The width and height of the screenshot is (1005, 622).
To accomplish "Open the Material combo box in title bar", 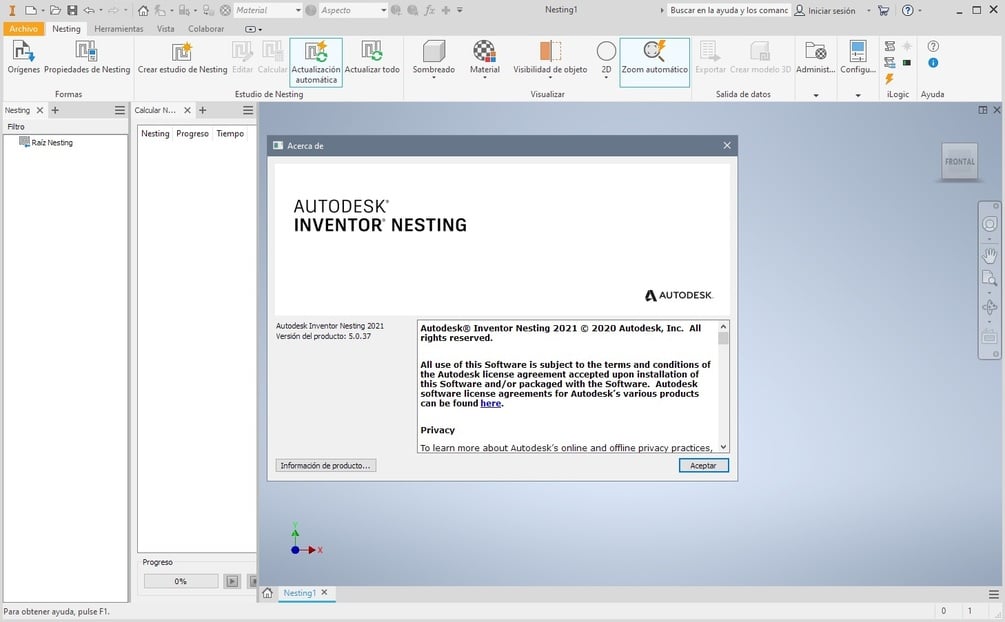I will point(268,10).
